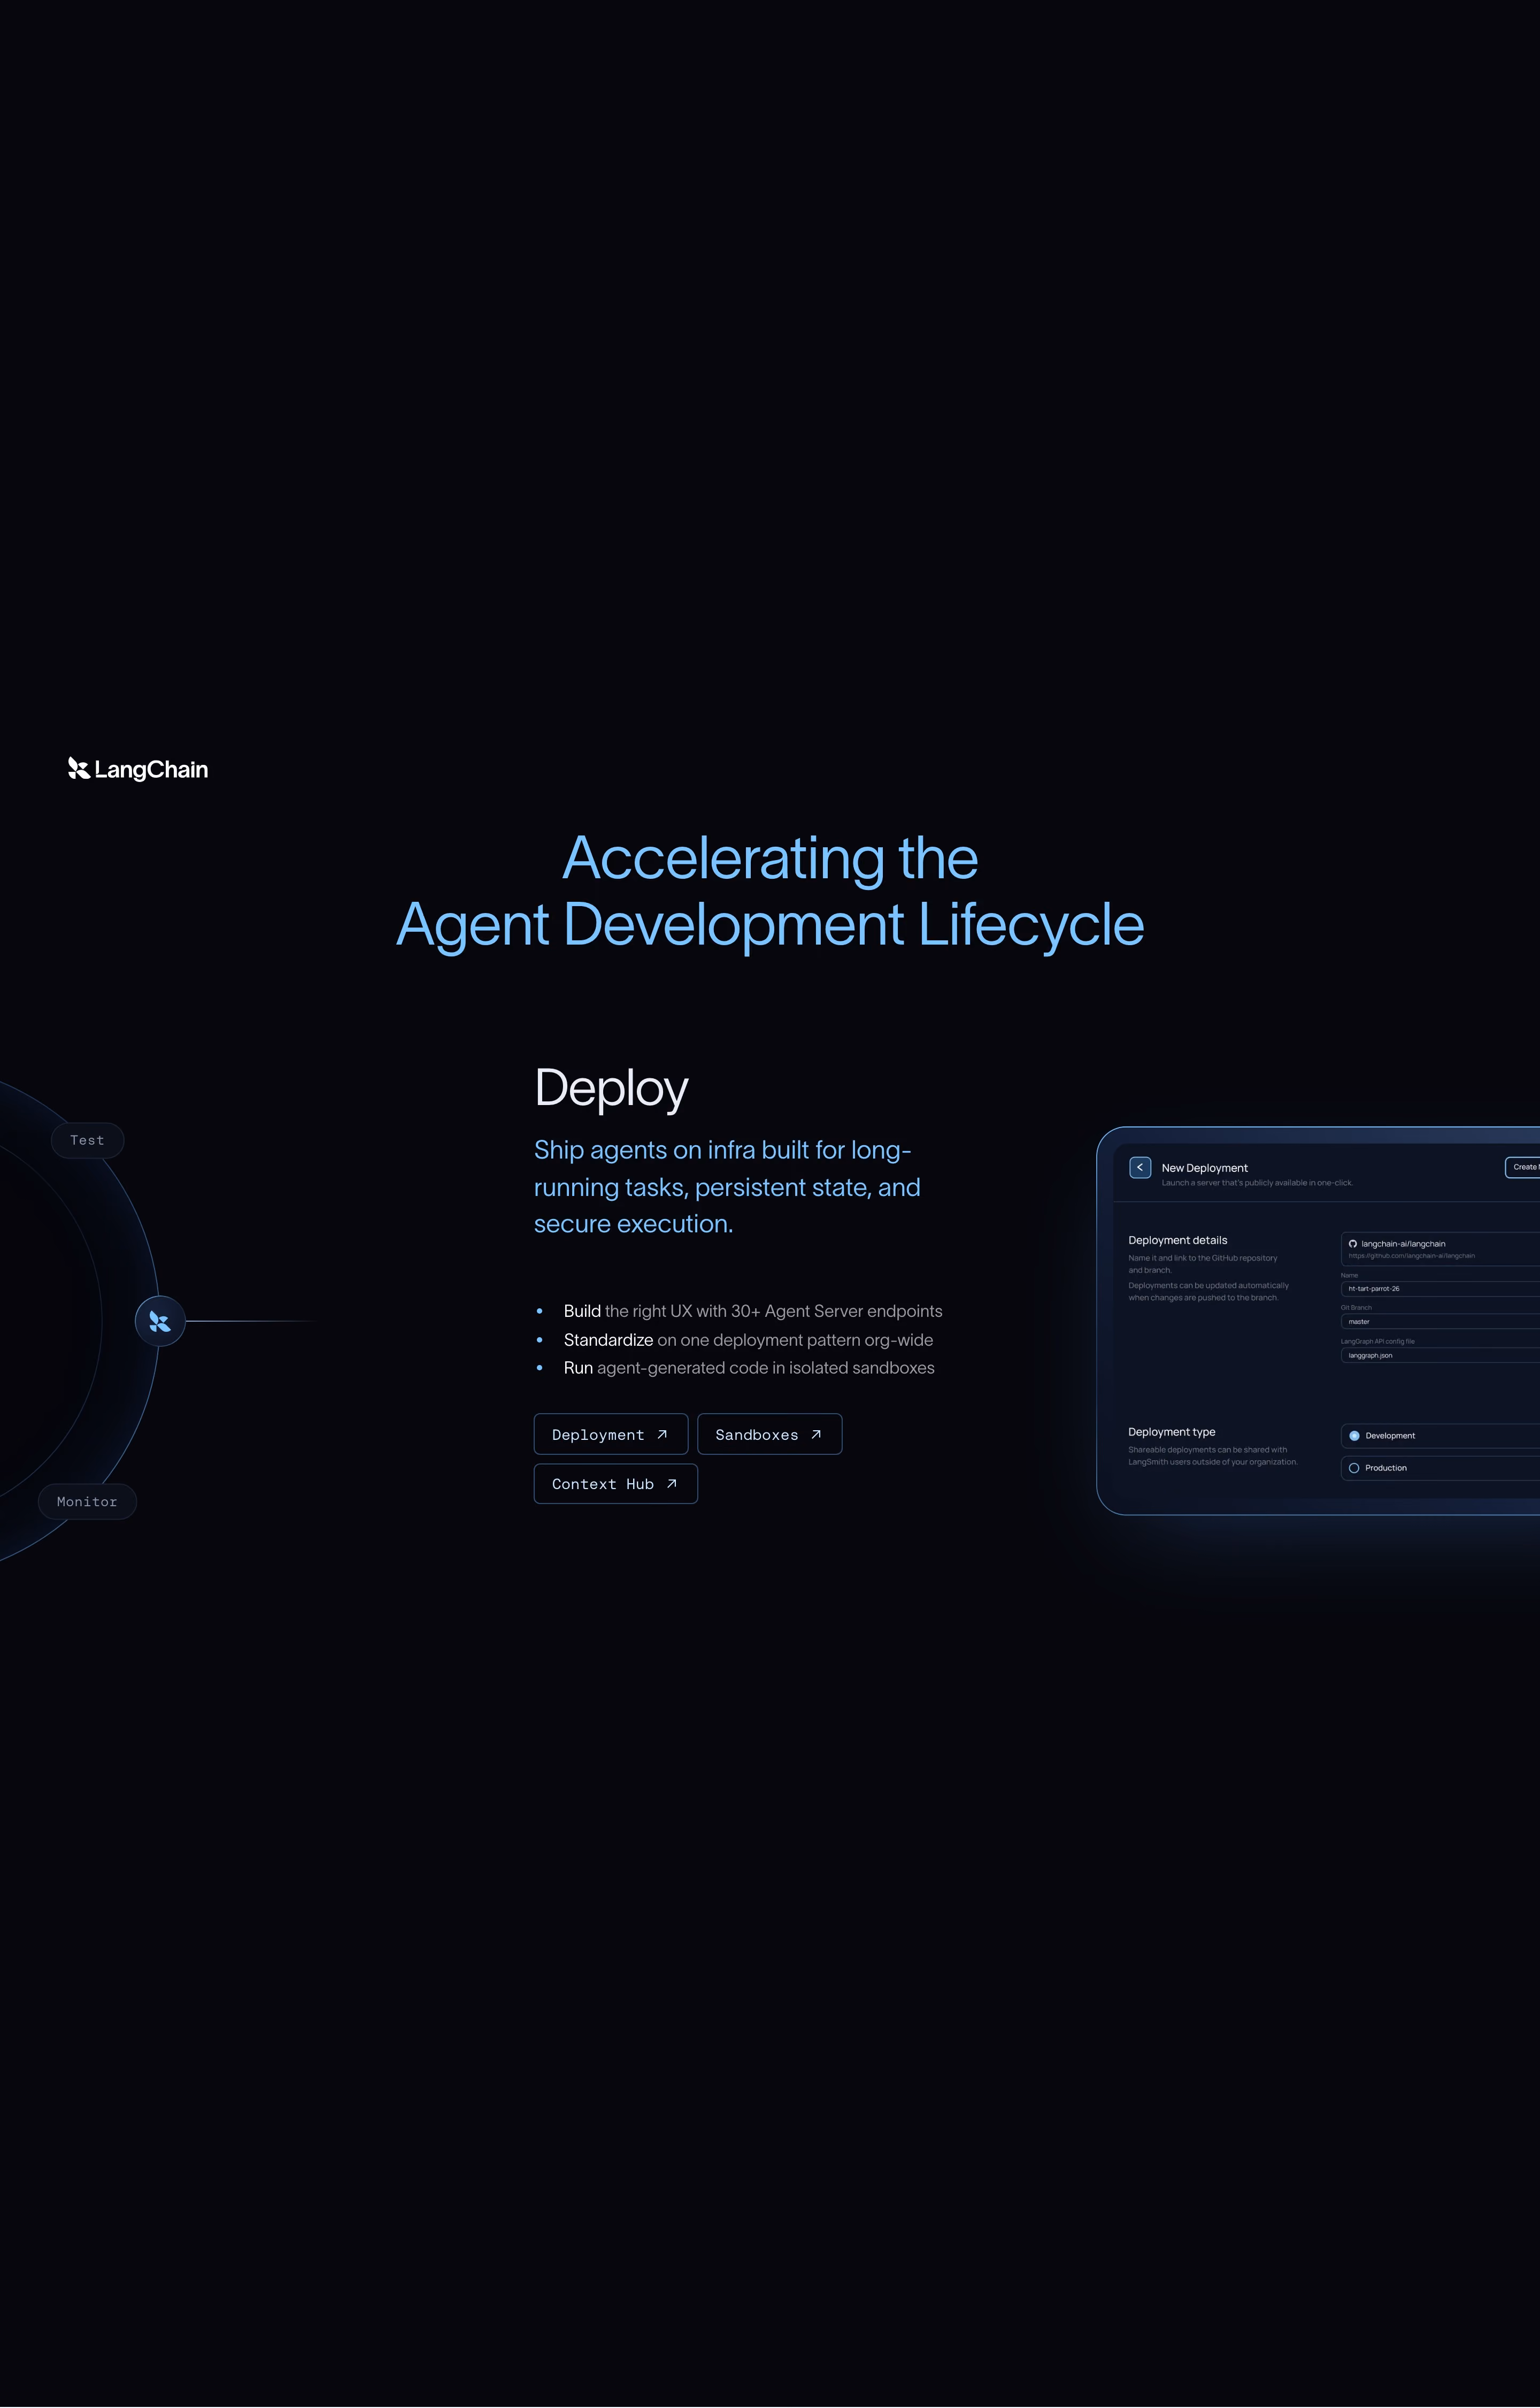Click the "Ship agents on infra" paragraph
Screen dimensions: 1540x2408
click(727, 1187)
